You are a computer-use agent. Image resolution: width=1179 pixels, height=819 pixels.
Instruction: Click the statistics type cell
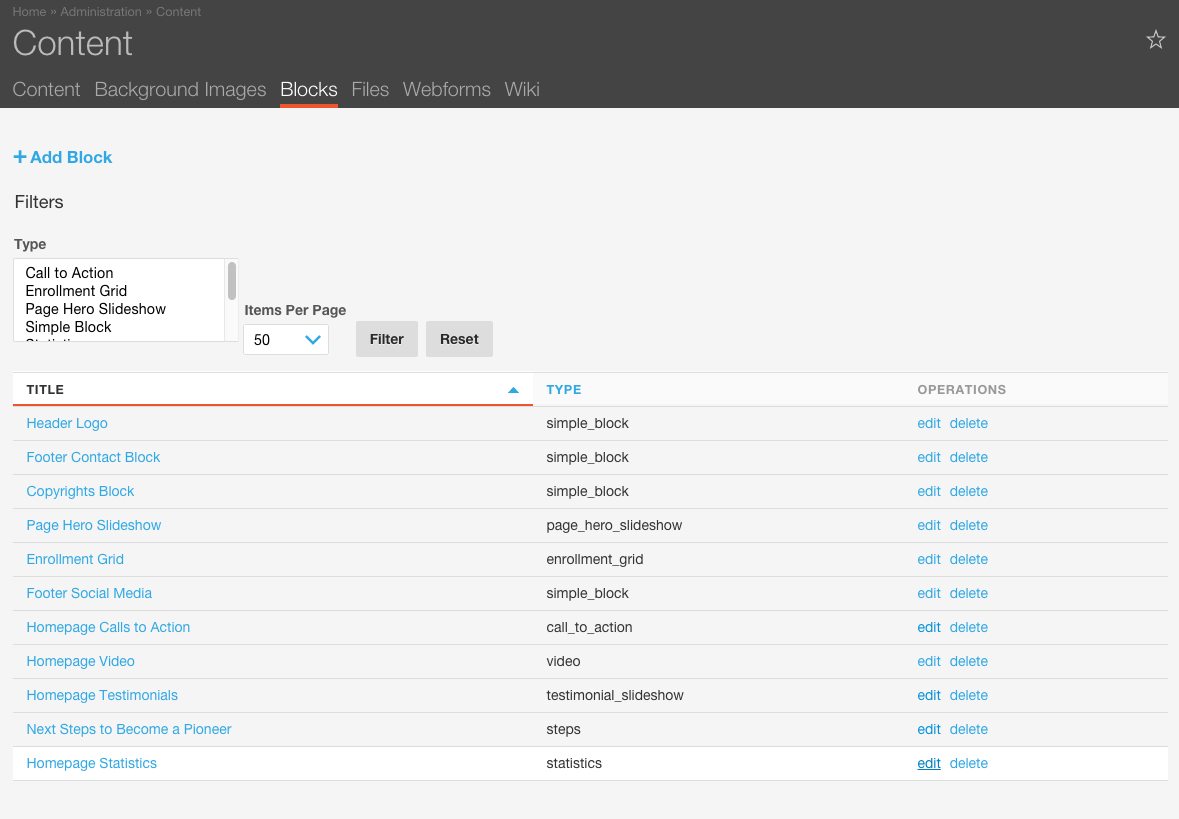574,763
